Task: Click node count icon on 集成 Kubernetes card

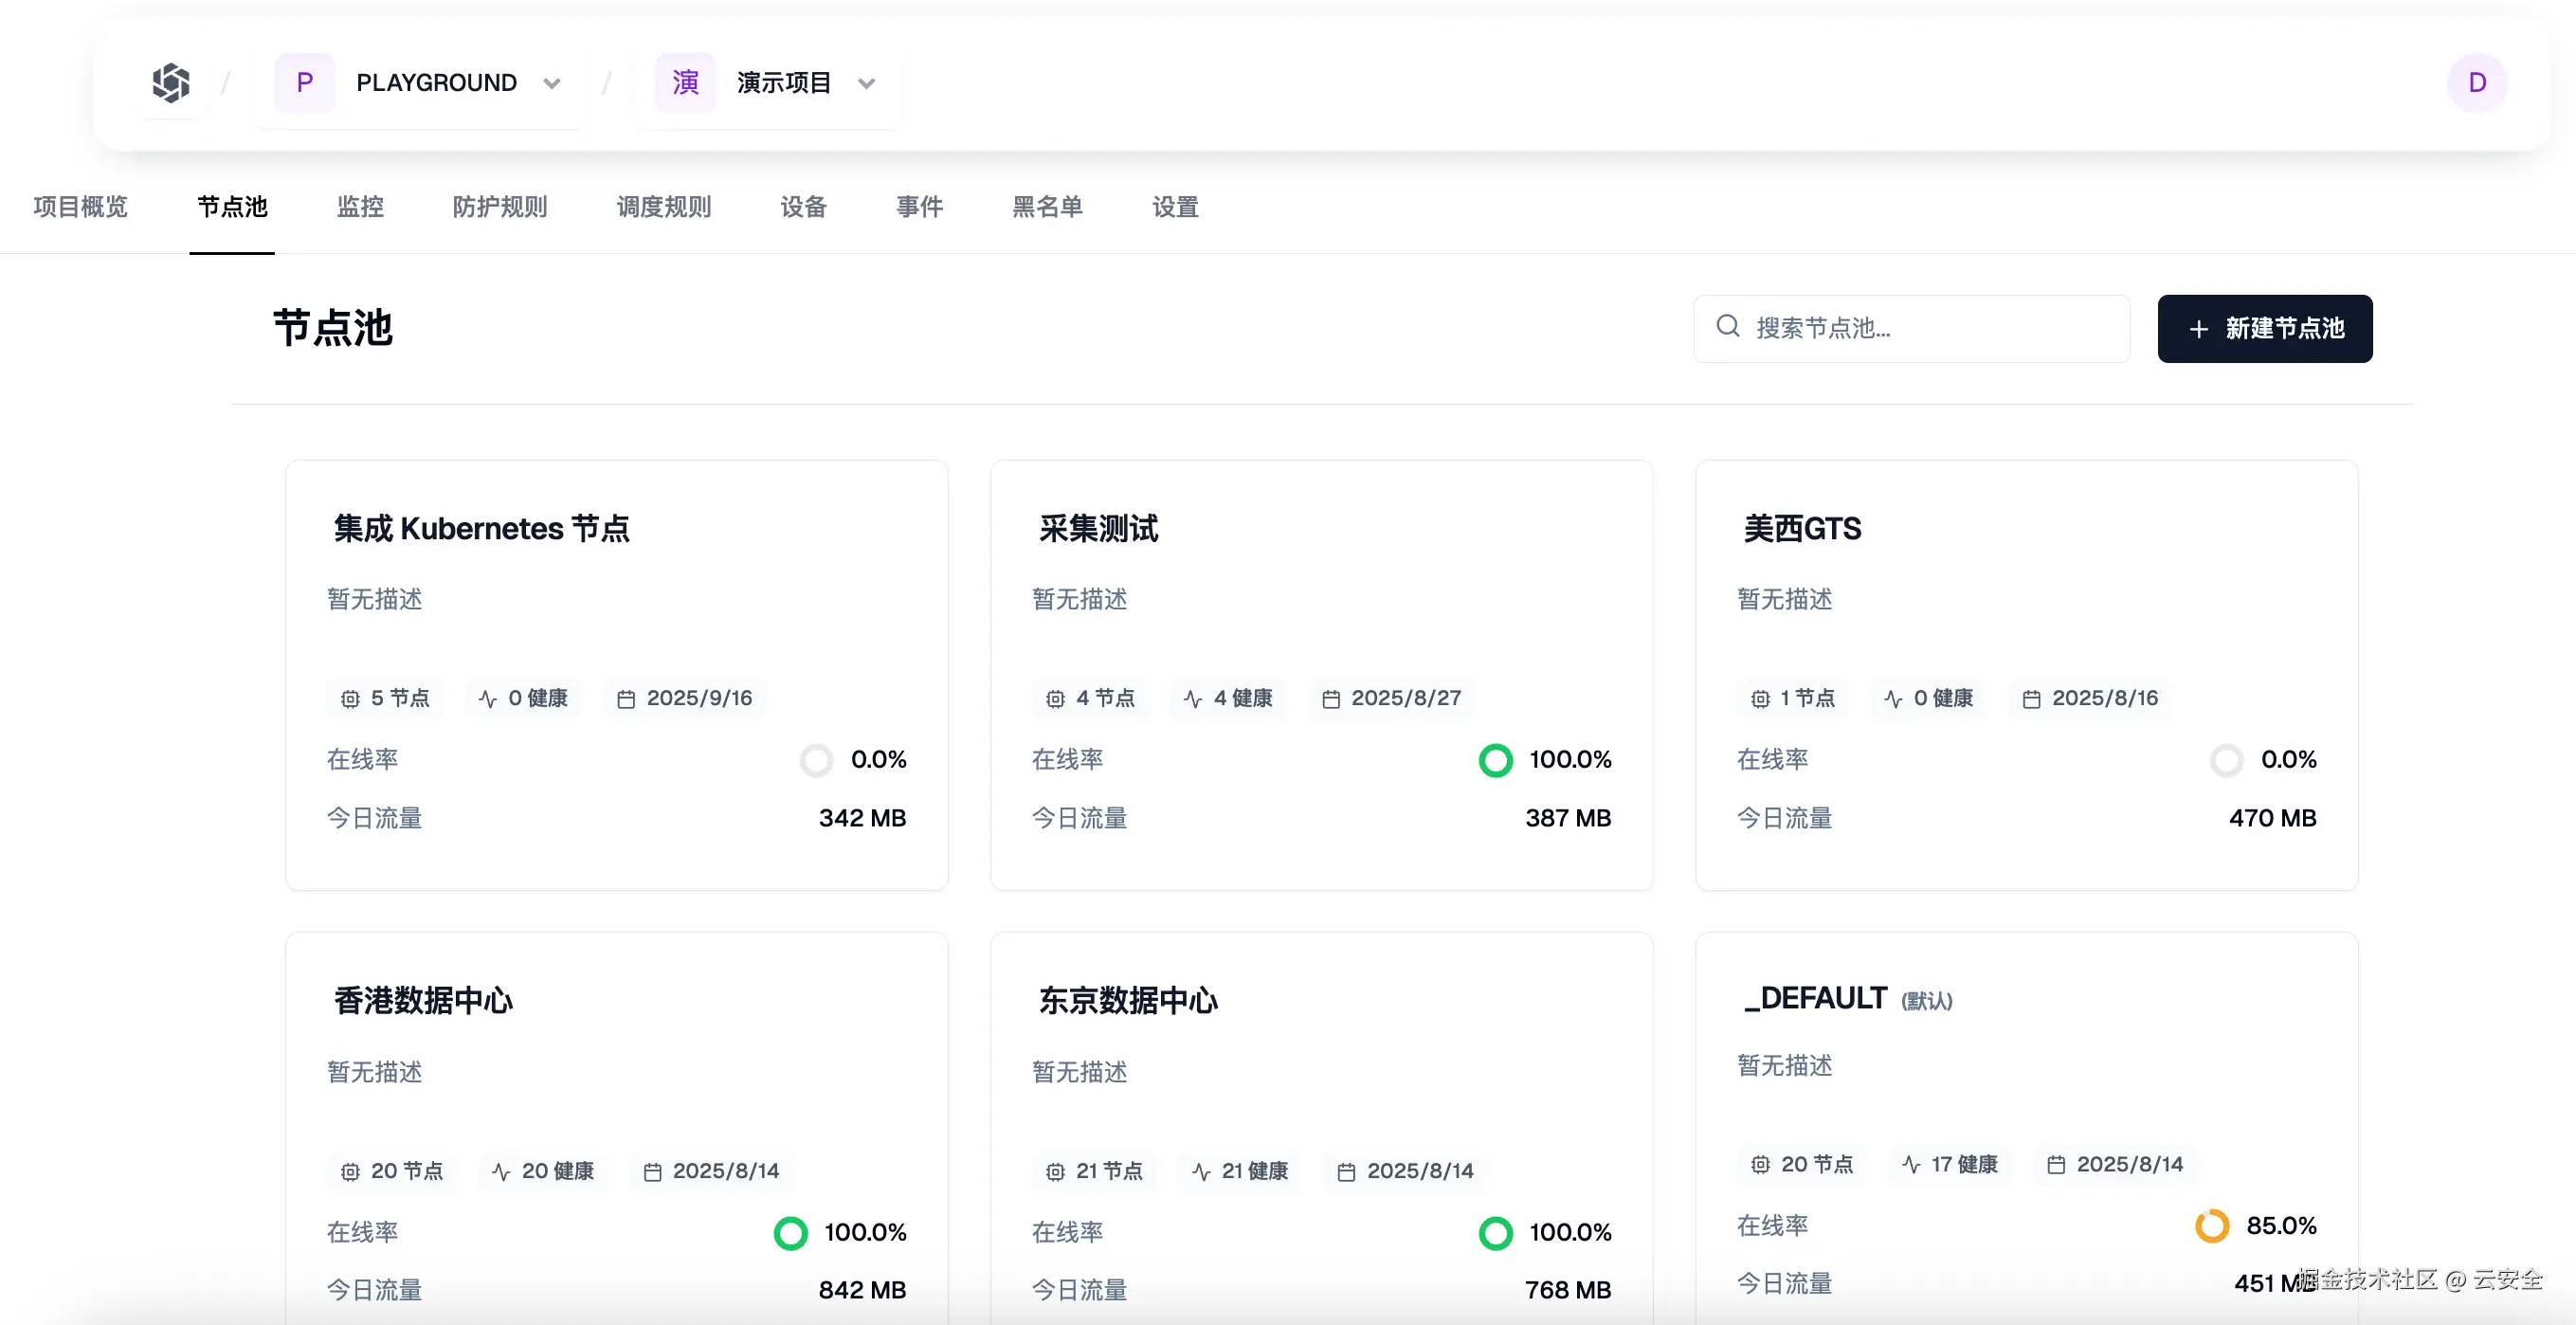Action: click(x=350, y=699)
